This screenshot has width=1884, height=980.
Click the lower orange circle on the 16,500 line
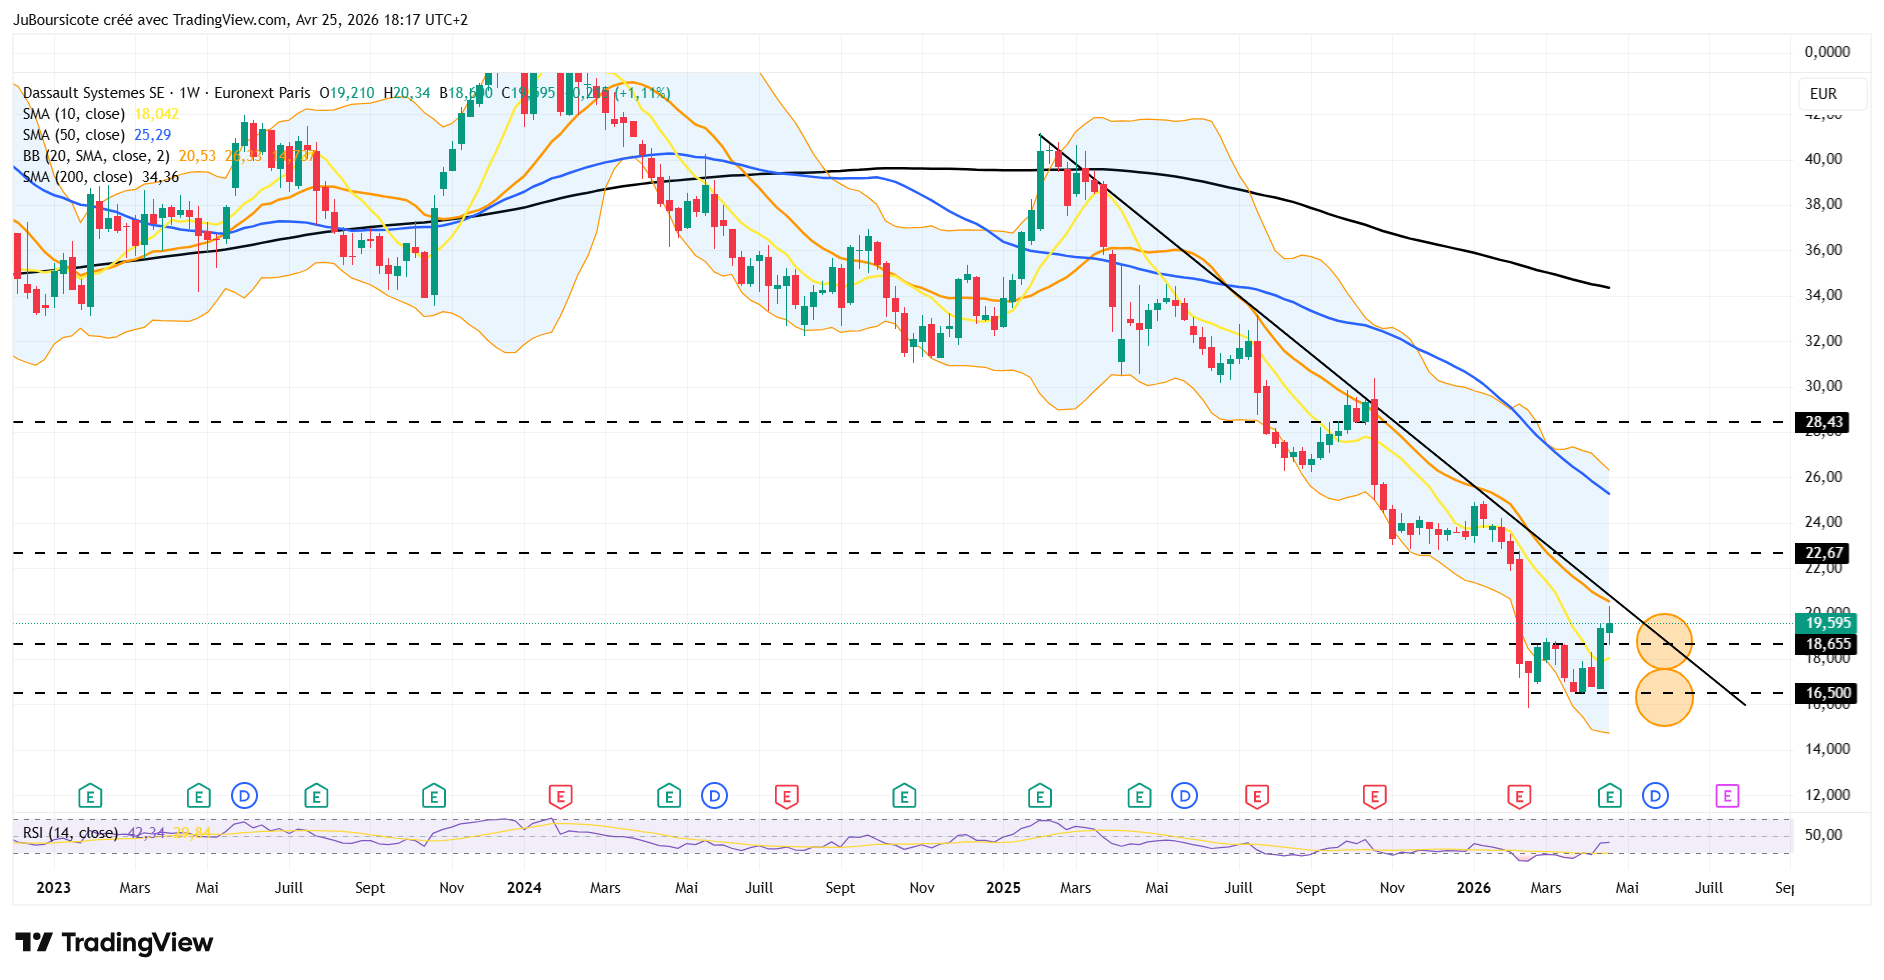pos(1664,697)
